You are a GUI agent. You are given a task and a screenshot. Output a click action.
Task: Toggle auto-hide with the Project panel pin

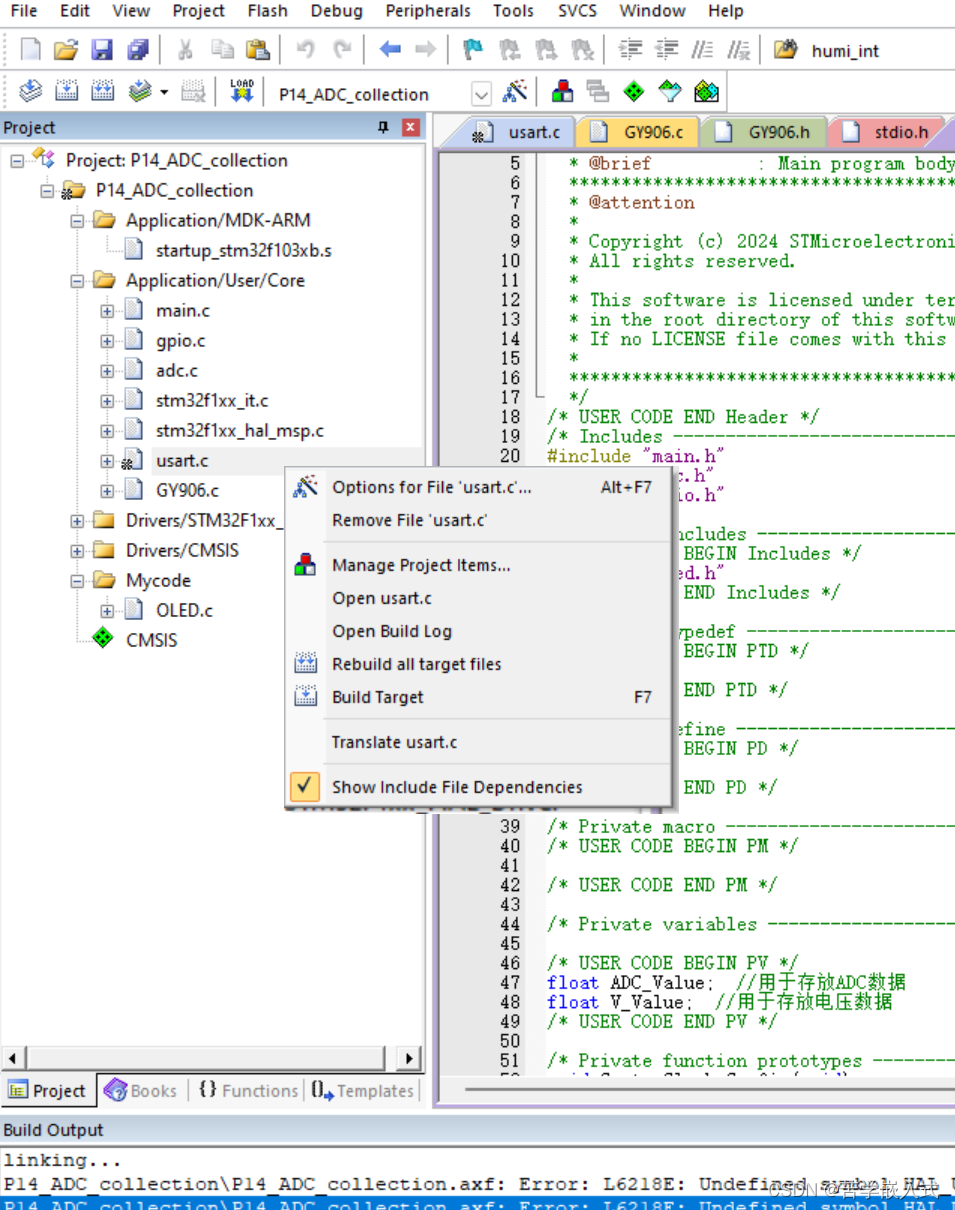[x=381, y=127]
